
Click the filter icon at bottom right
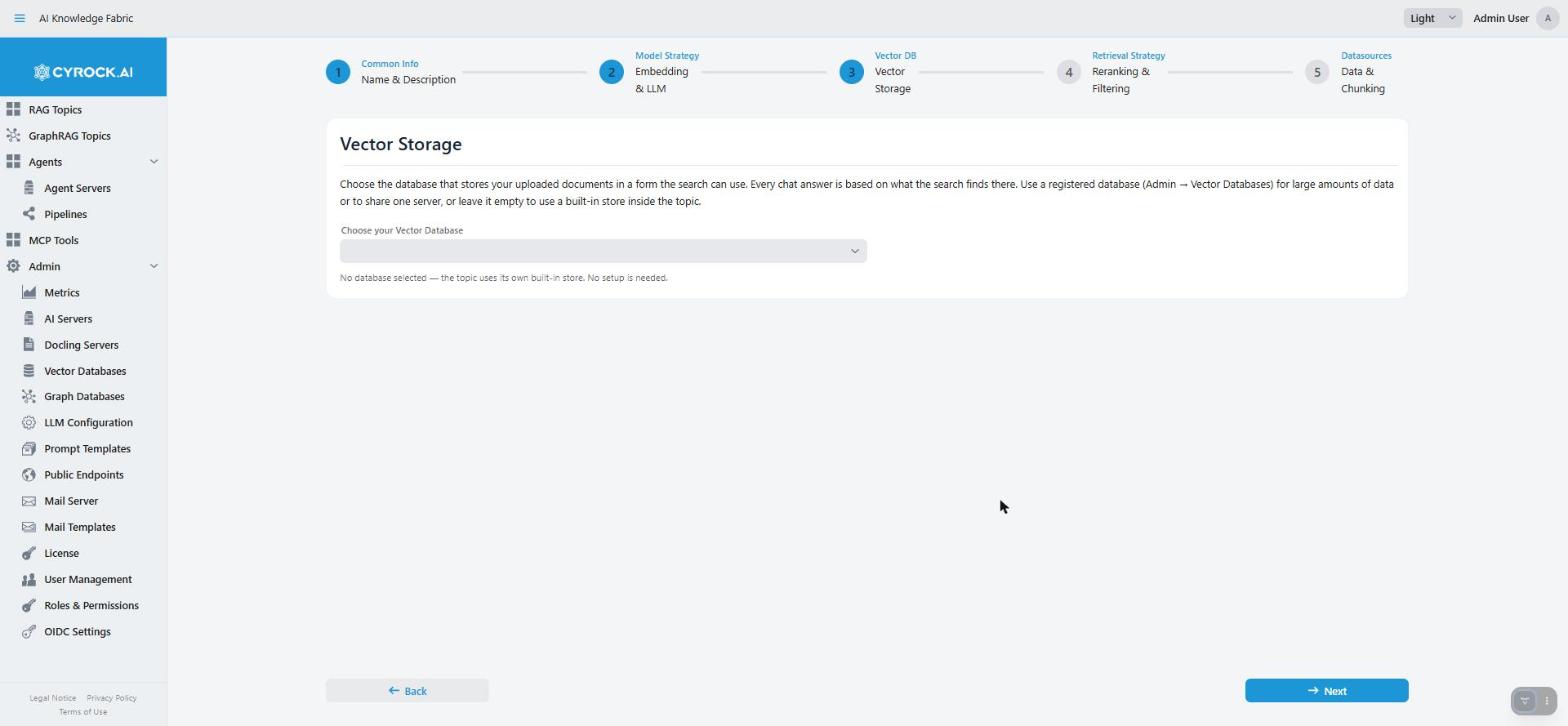[x=1524, y=701]
